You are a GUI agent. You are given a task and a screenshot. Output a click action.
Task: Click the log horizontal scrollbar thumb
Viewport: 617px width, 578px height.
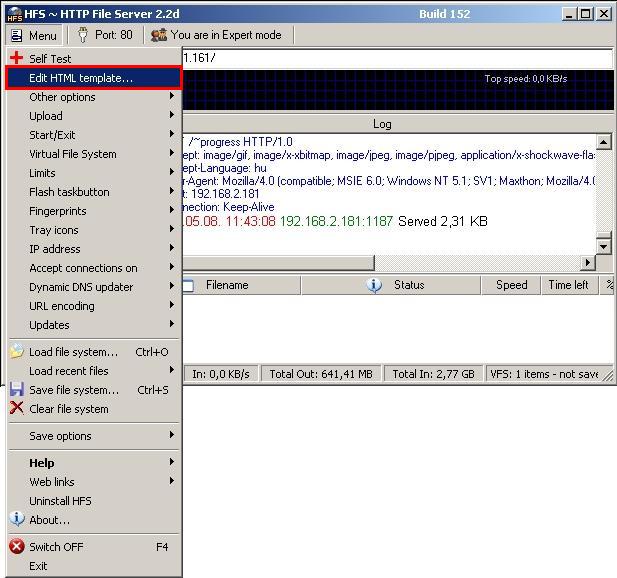279,262
